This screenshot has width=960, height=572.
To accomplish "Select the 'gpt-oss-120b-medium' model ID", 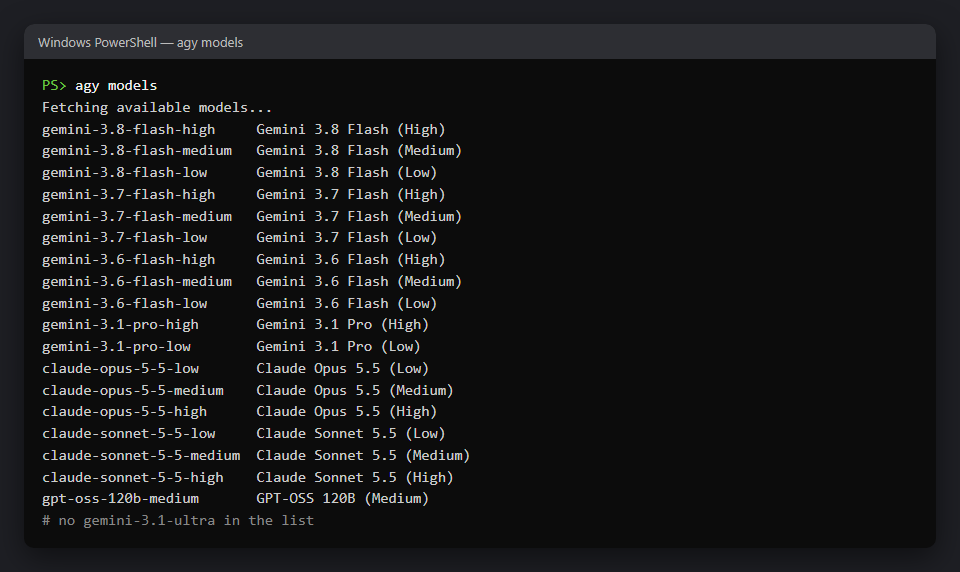I will pos(121,499).
